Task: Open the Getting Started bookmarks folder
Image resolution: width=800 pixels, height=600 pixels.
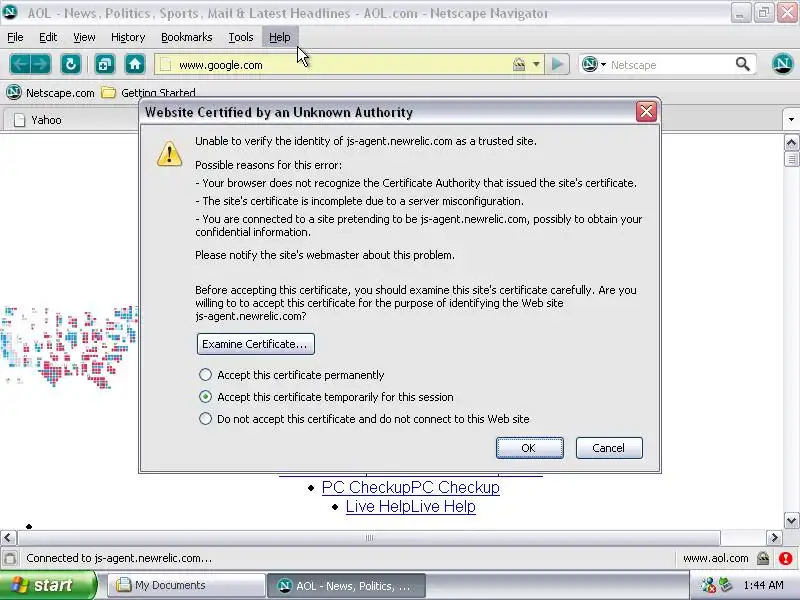Action: click(148, 93)
